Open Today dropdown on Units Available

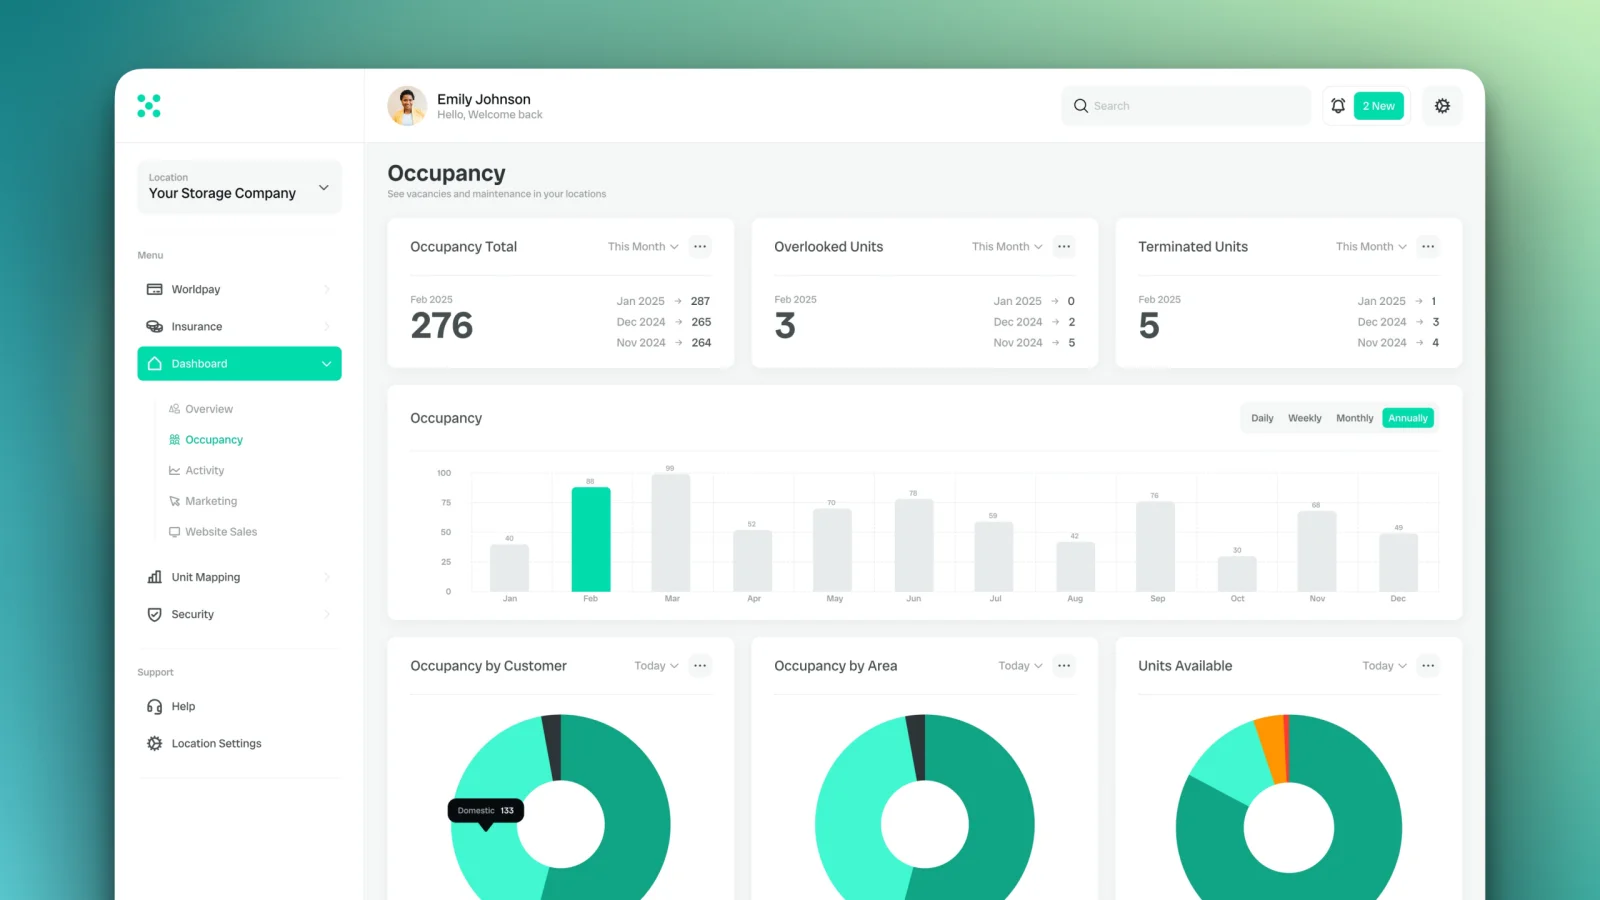[x=1384, y=666]
